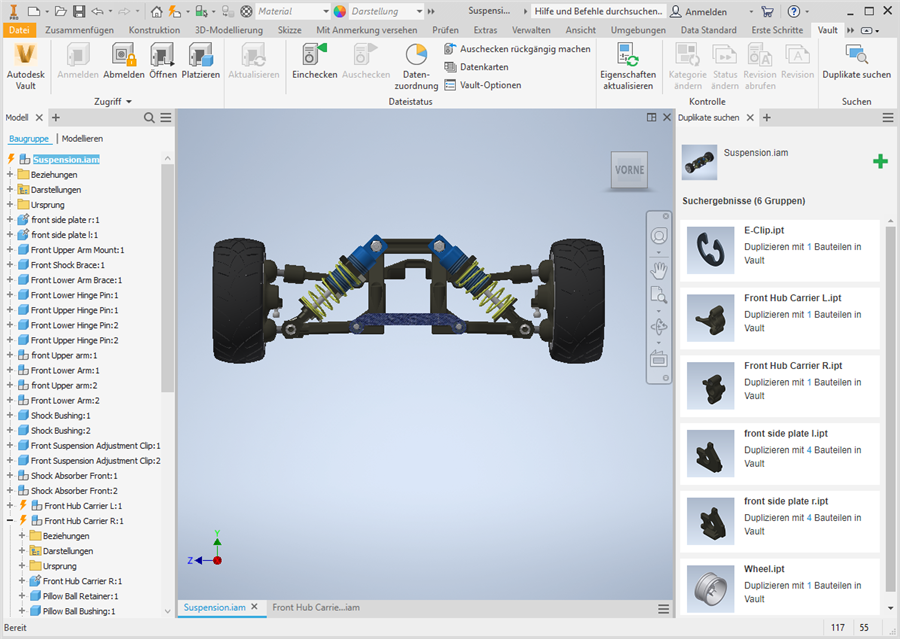Expand Front Shock Brace:1 node
The height and width of the screenshot is (639, 900).
click(x=10, y=265)
